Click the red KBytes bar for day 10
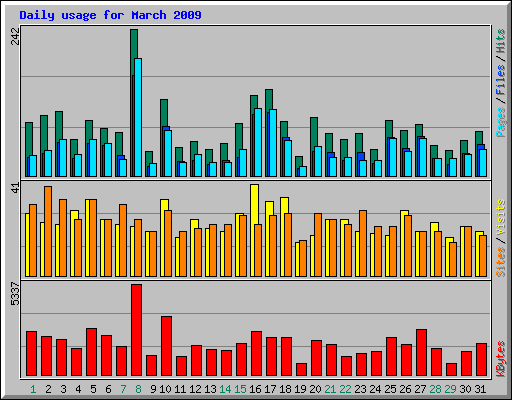The image size is (512, 400). tap(166, 346)
